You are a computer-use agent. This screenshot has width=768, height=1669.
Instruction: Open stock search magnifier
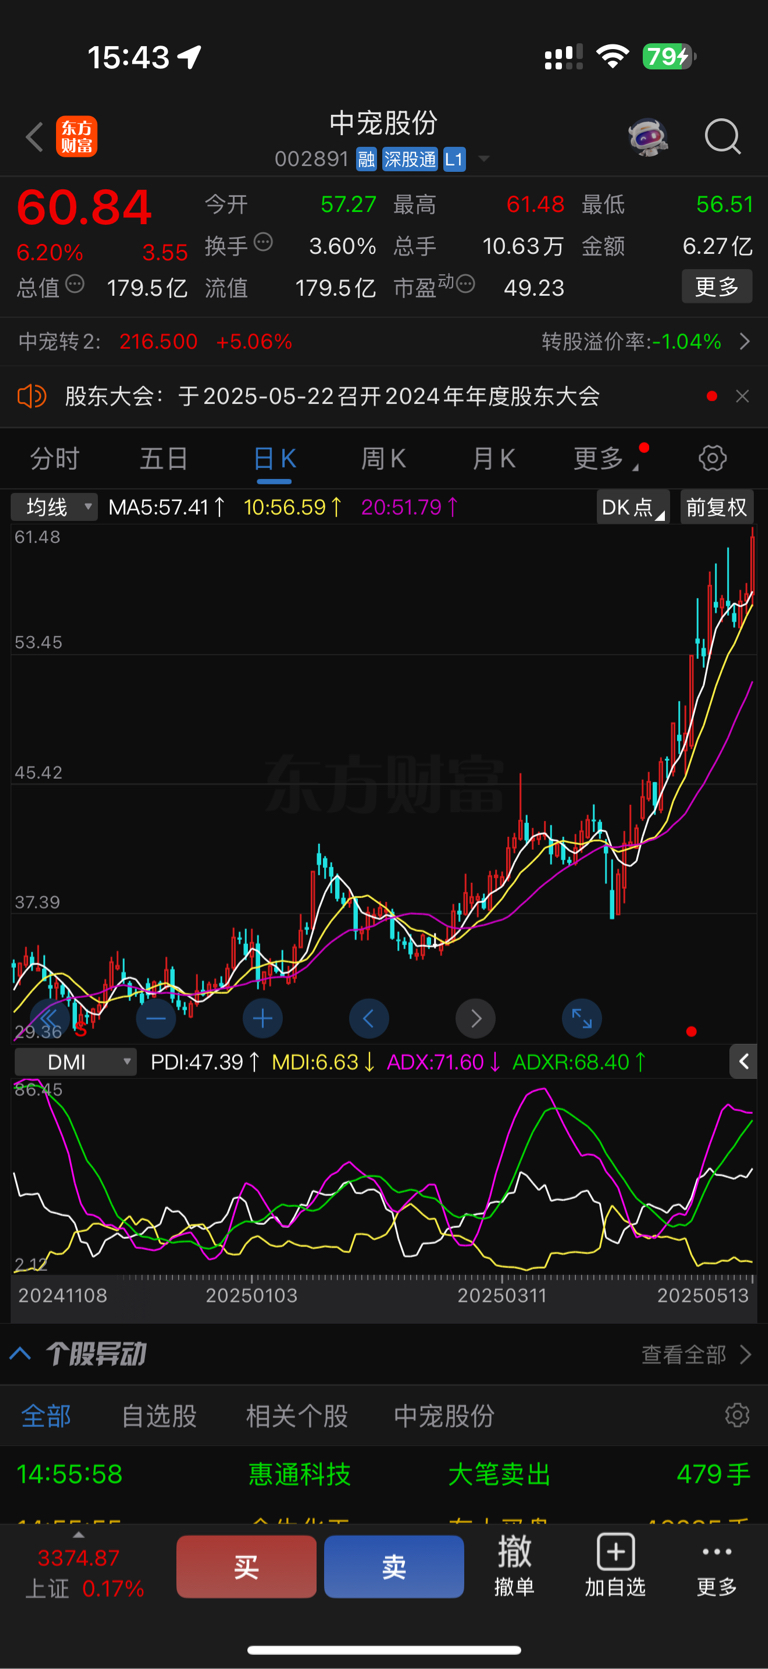(x=722, y=137)
